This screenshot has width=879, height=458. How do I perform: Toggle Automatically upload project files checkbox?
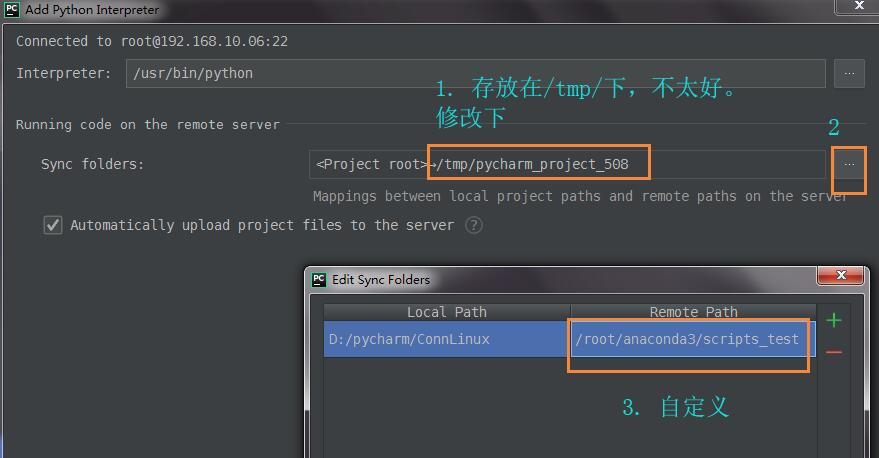coord(53,225)
